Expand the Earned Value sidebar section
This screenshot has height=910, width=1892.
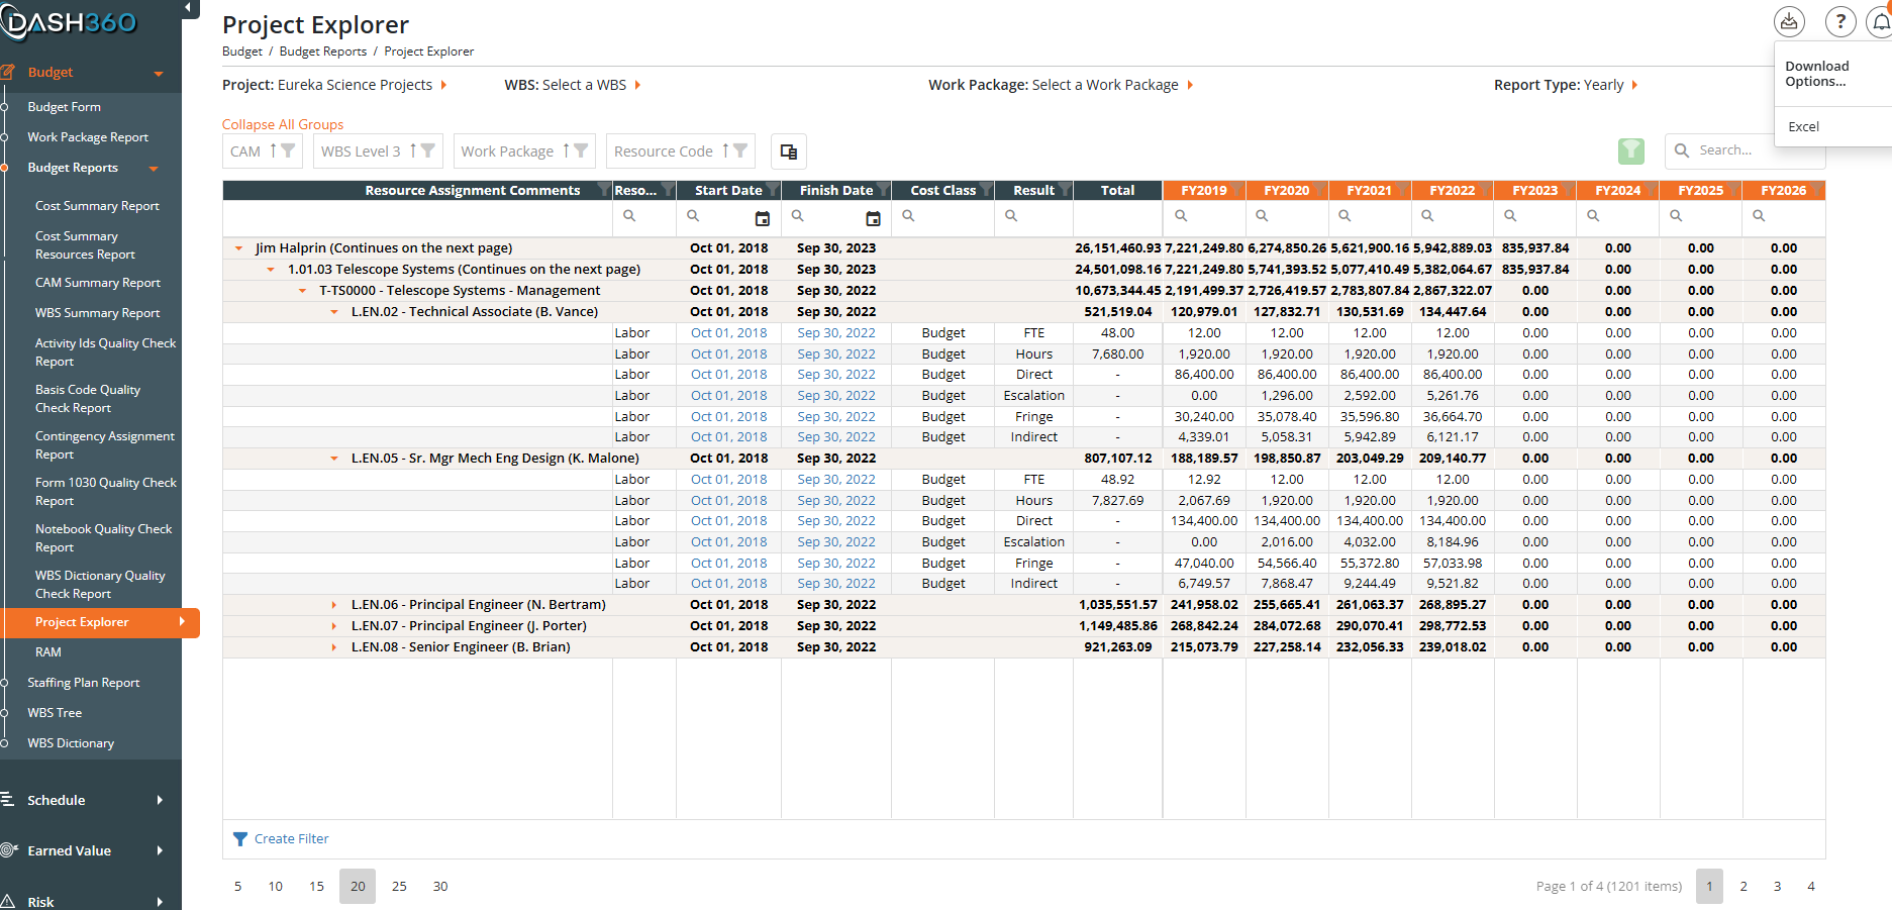click(159, 851)
